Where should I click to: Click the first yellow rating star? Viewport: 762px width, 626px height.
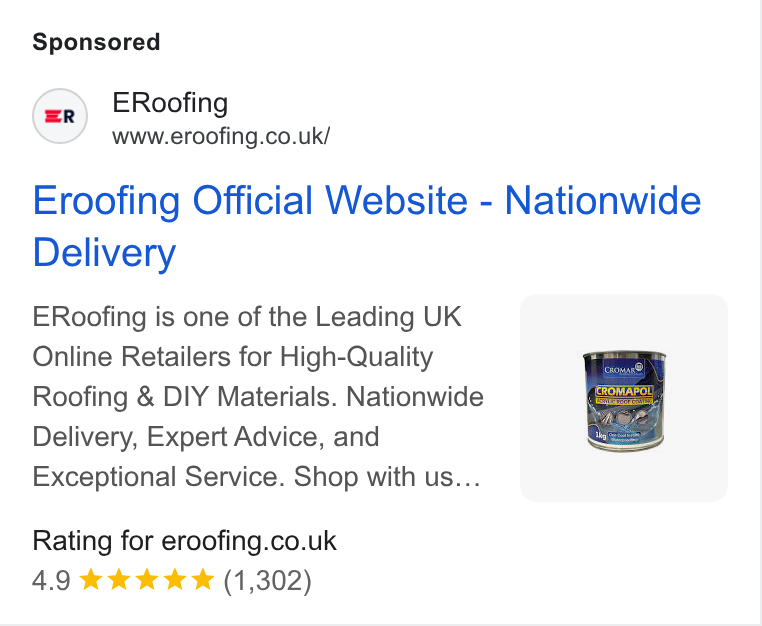pos(90,579)
